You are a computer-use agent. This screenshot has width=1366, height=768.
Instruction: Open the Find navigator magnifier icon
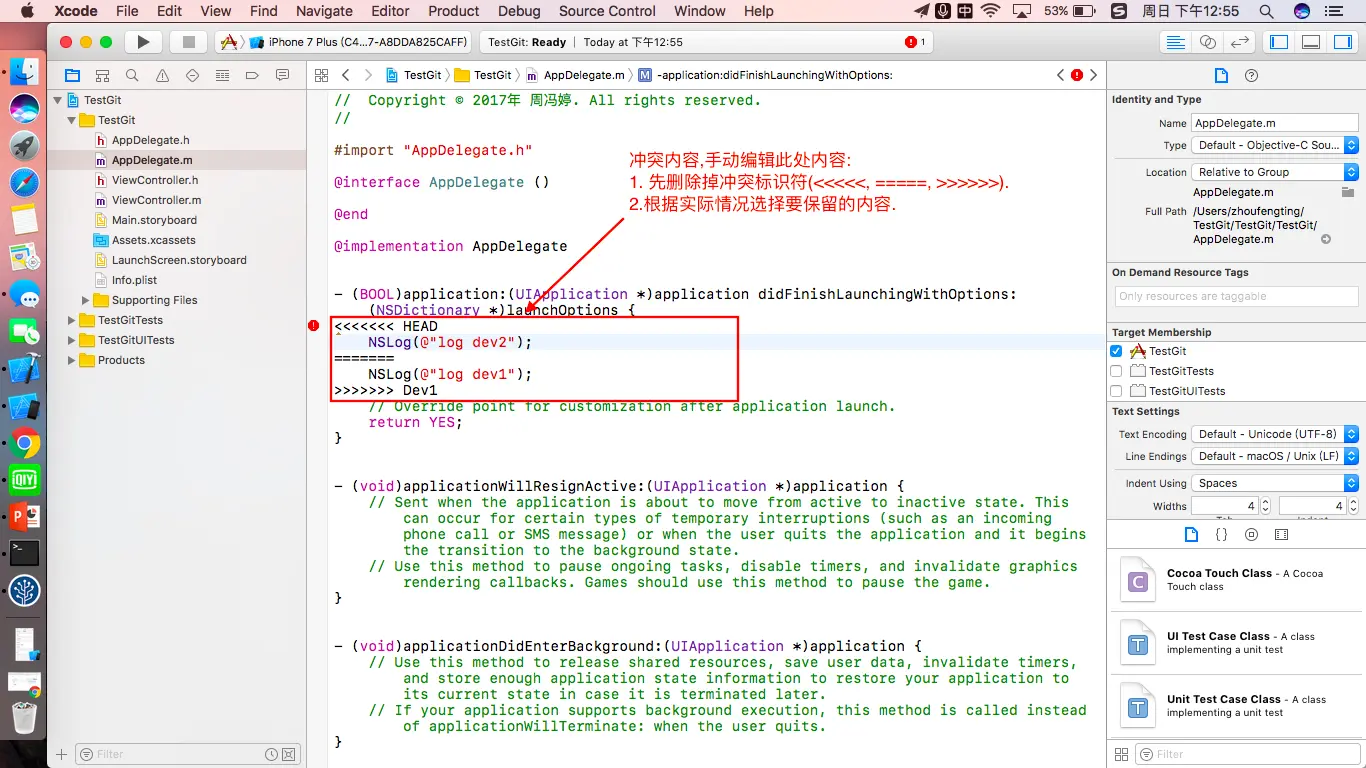point(132,75)
